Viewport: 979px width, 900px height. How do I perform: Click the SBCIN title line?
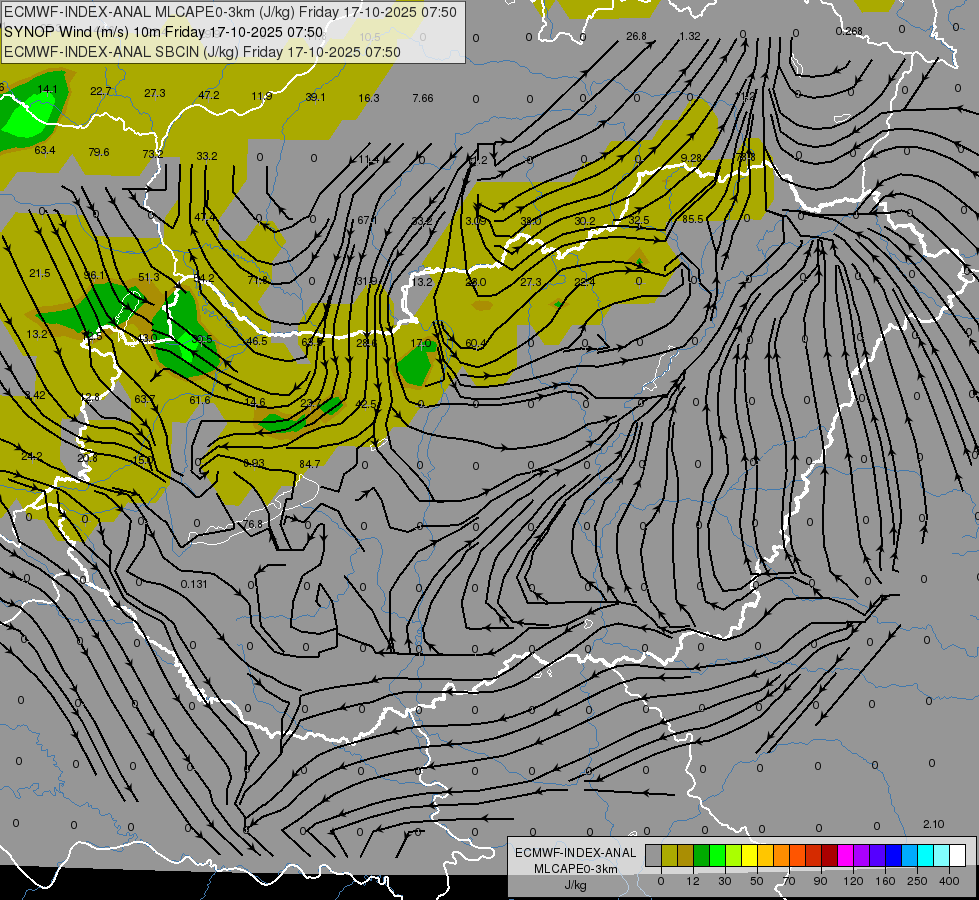(202, 52)
